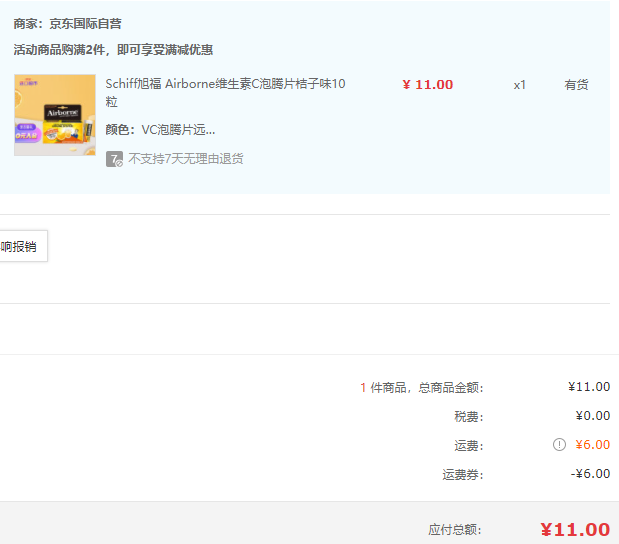Click the color option text VC泡腾片远...
The width and height of the screenshot is (619, 544).
pyautogui.click(x=178, y=129)
